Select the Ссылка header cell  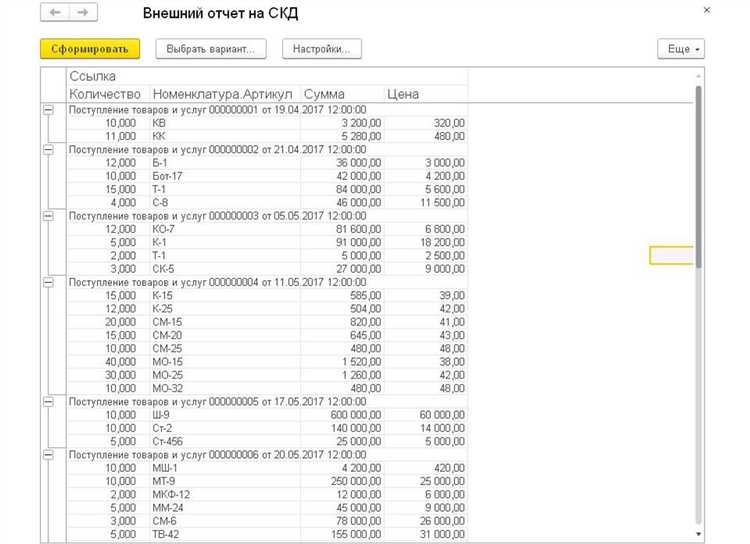[x=267, y=77]
